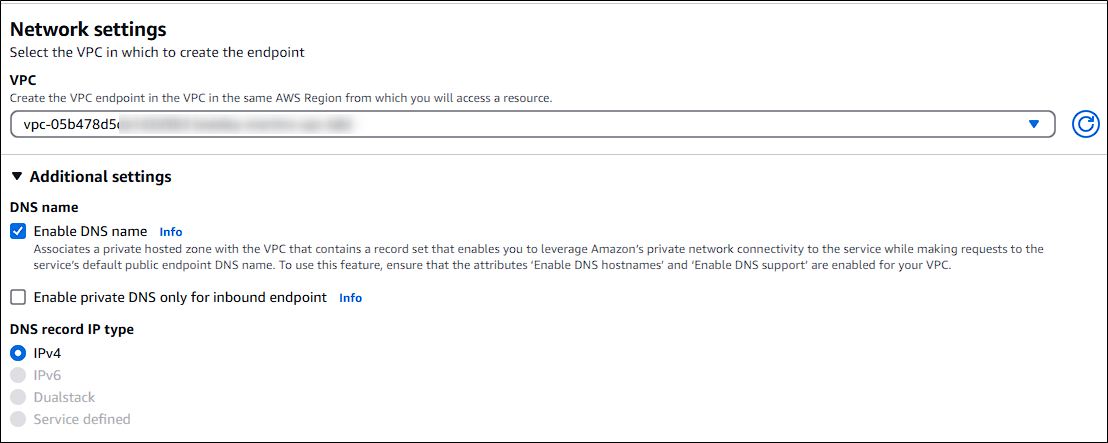Choose the Service defined radio button
1108x443 pixels.
coord(18,419)
